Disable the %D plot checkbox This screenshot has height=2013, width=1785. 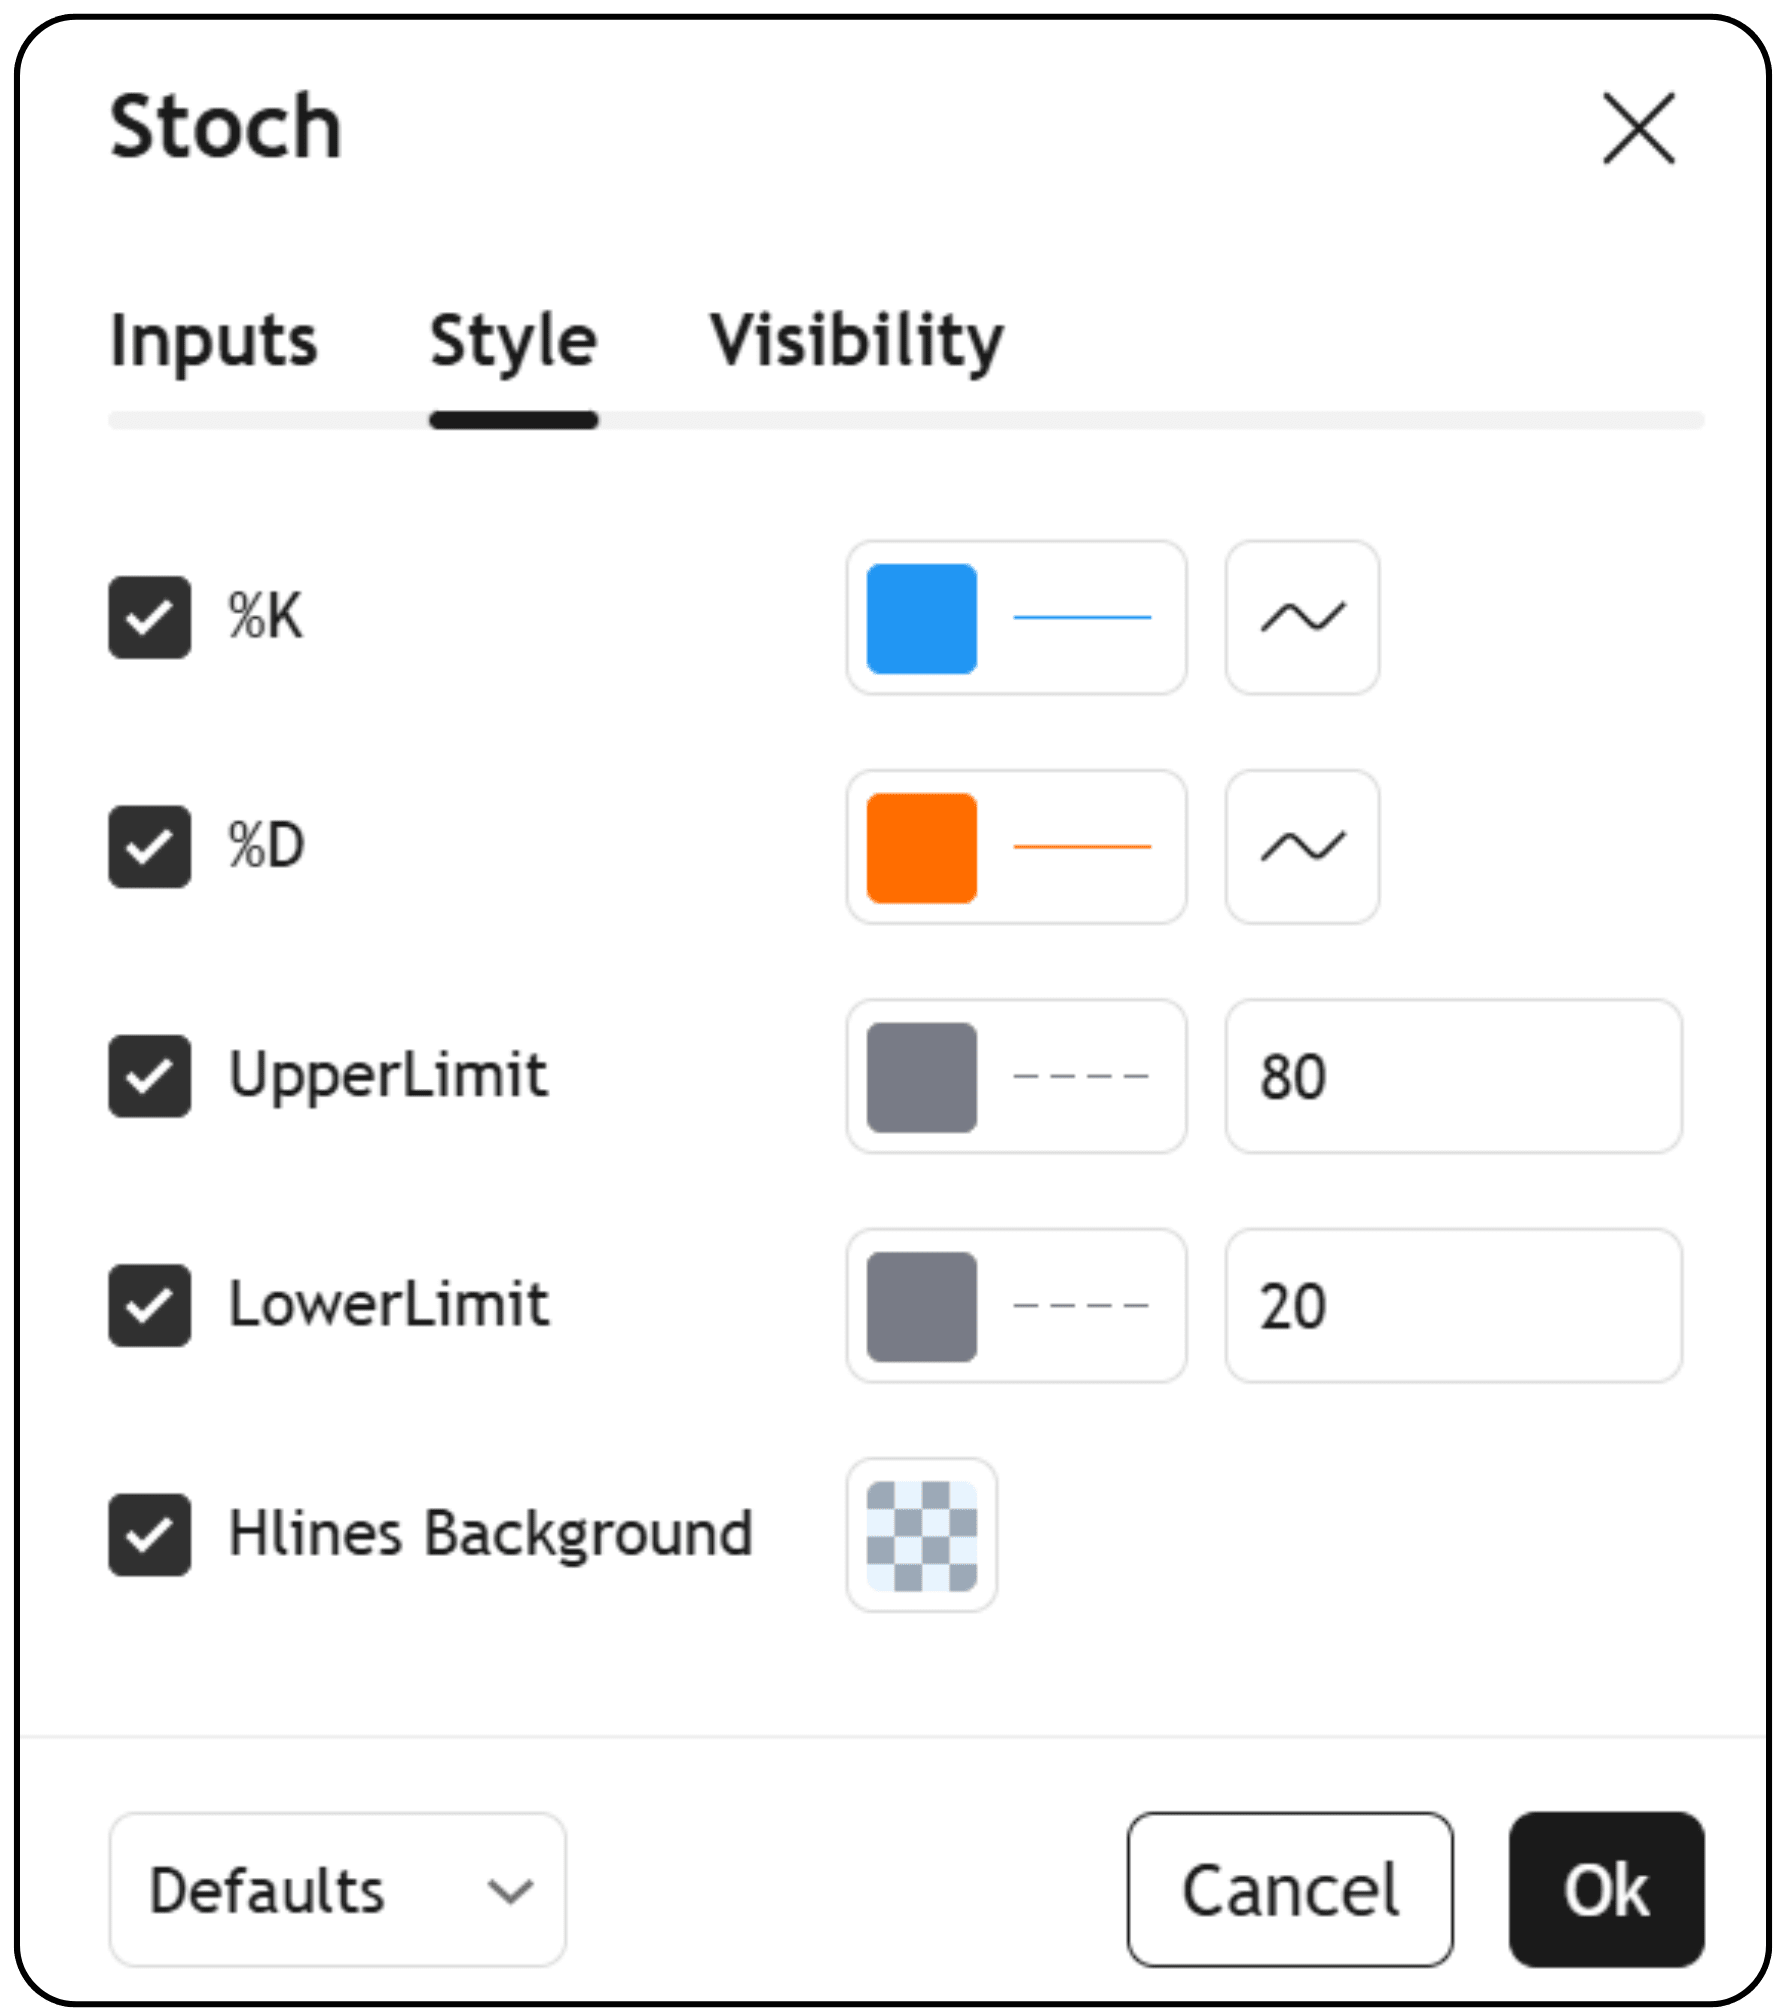point(150,846)
